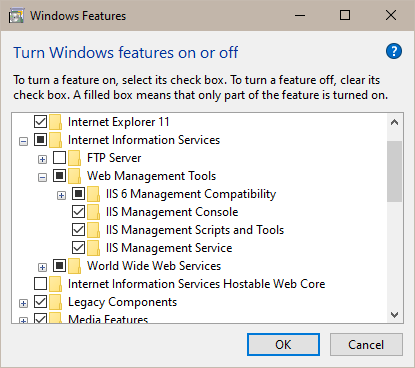Collapse the Web Management Tools node
Viewport: 415px width, 368px height.
coord(42,178)
